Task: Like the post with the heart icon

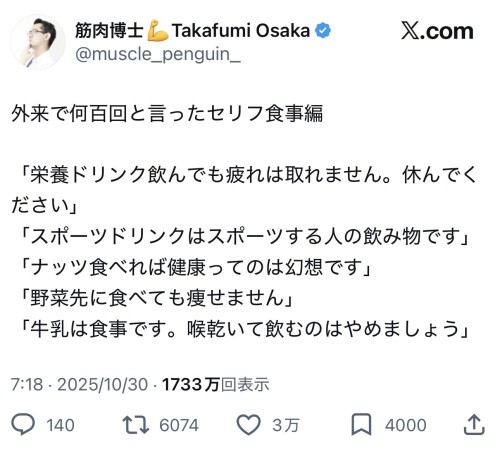Action: click(x=249, y=425)
